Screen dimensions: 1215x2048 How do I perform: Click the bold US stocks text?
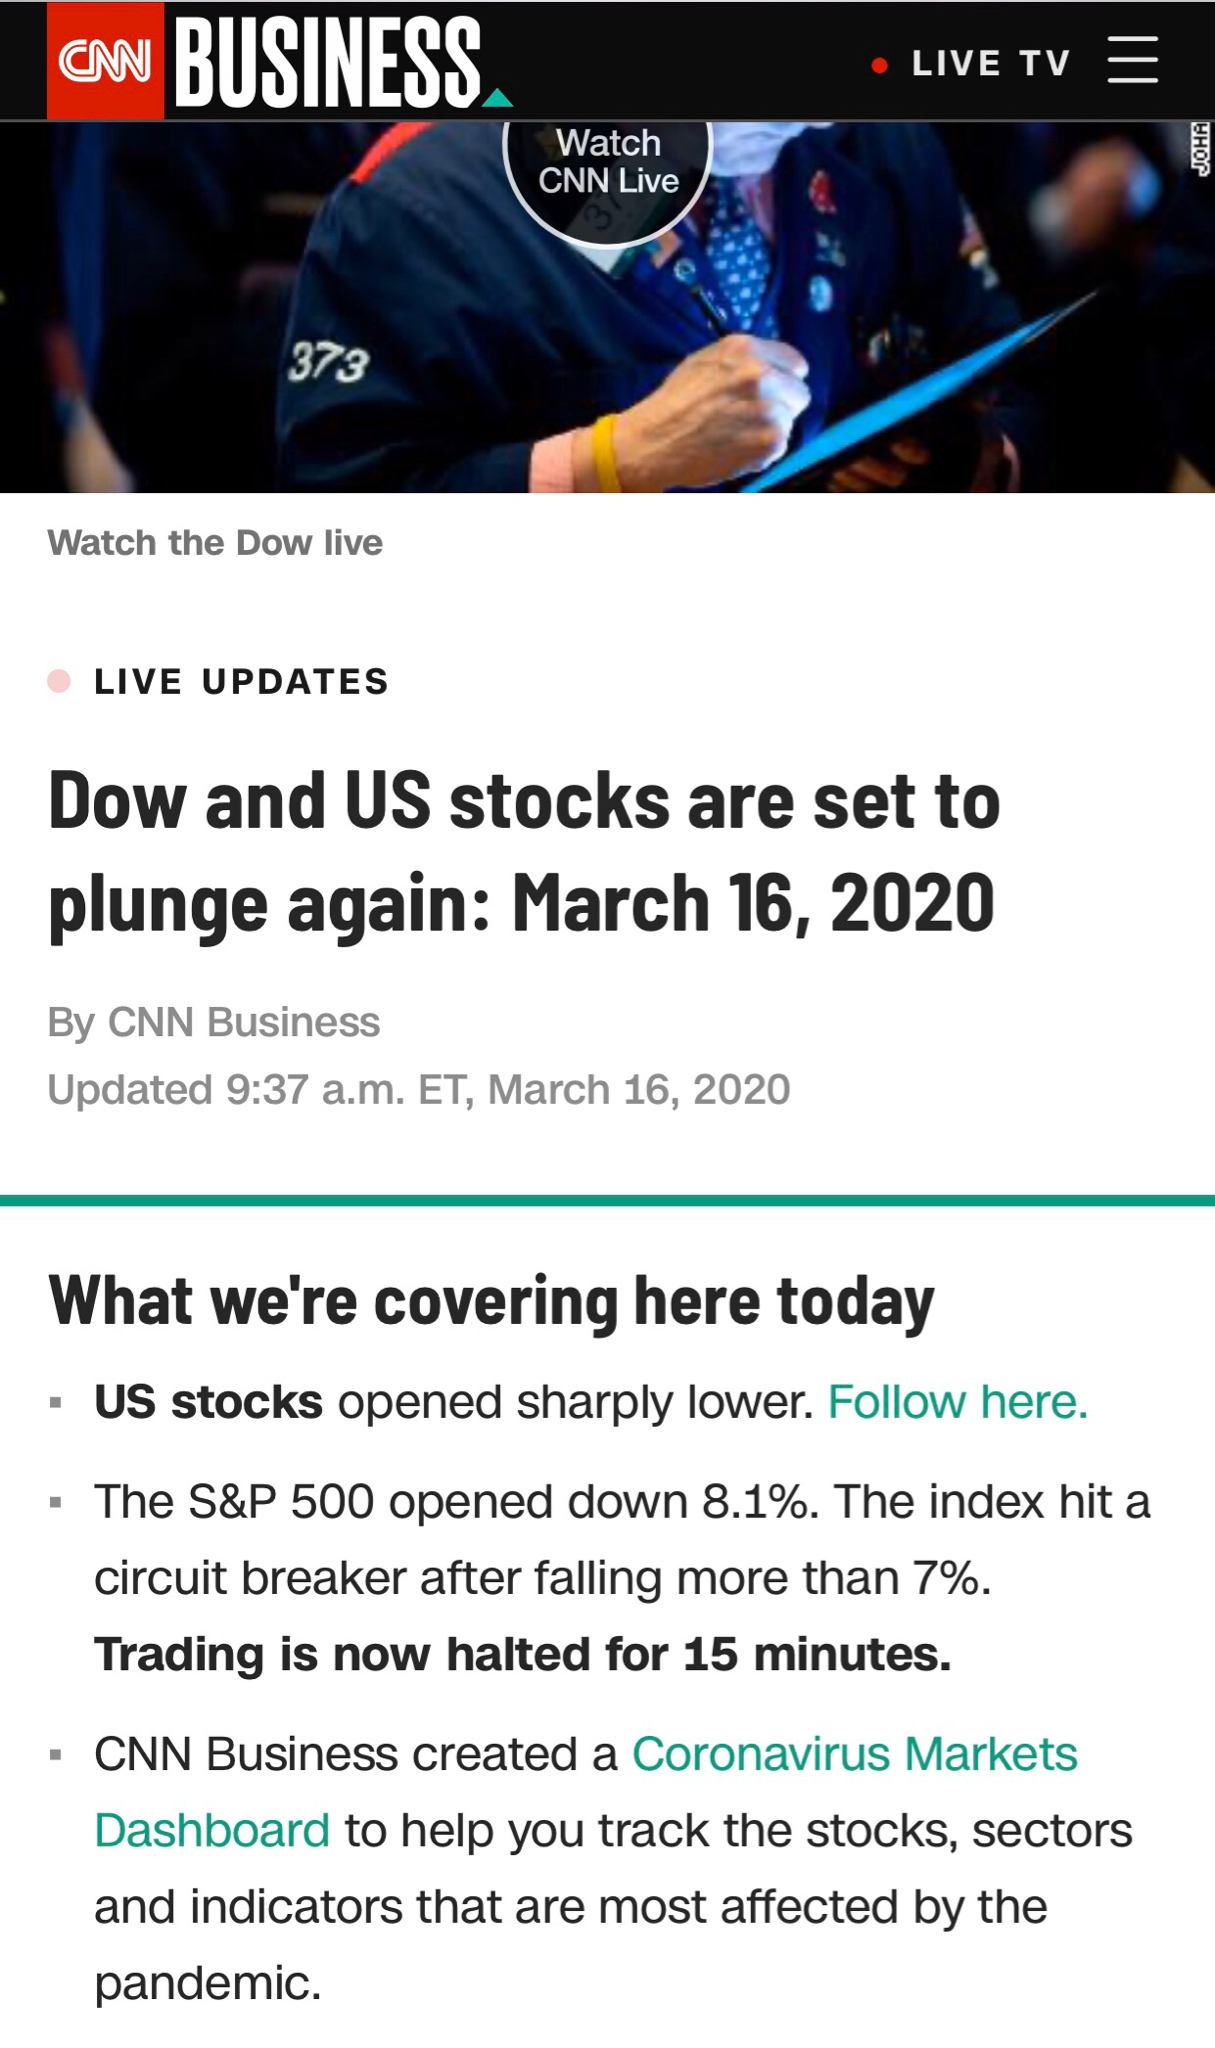[208, 1402]
